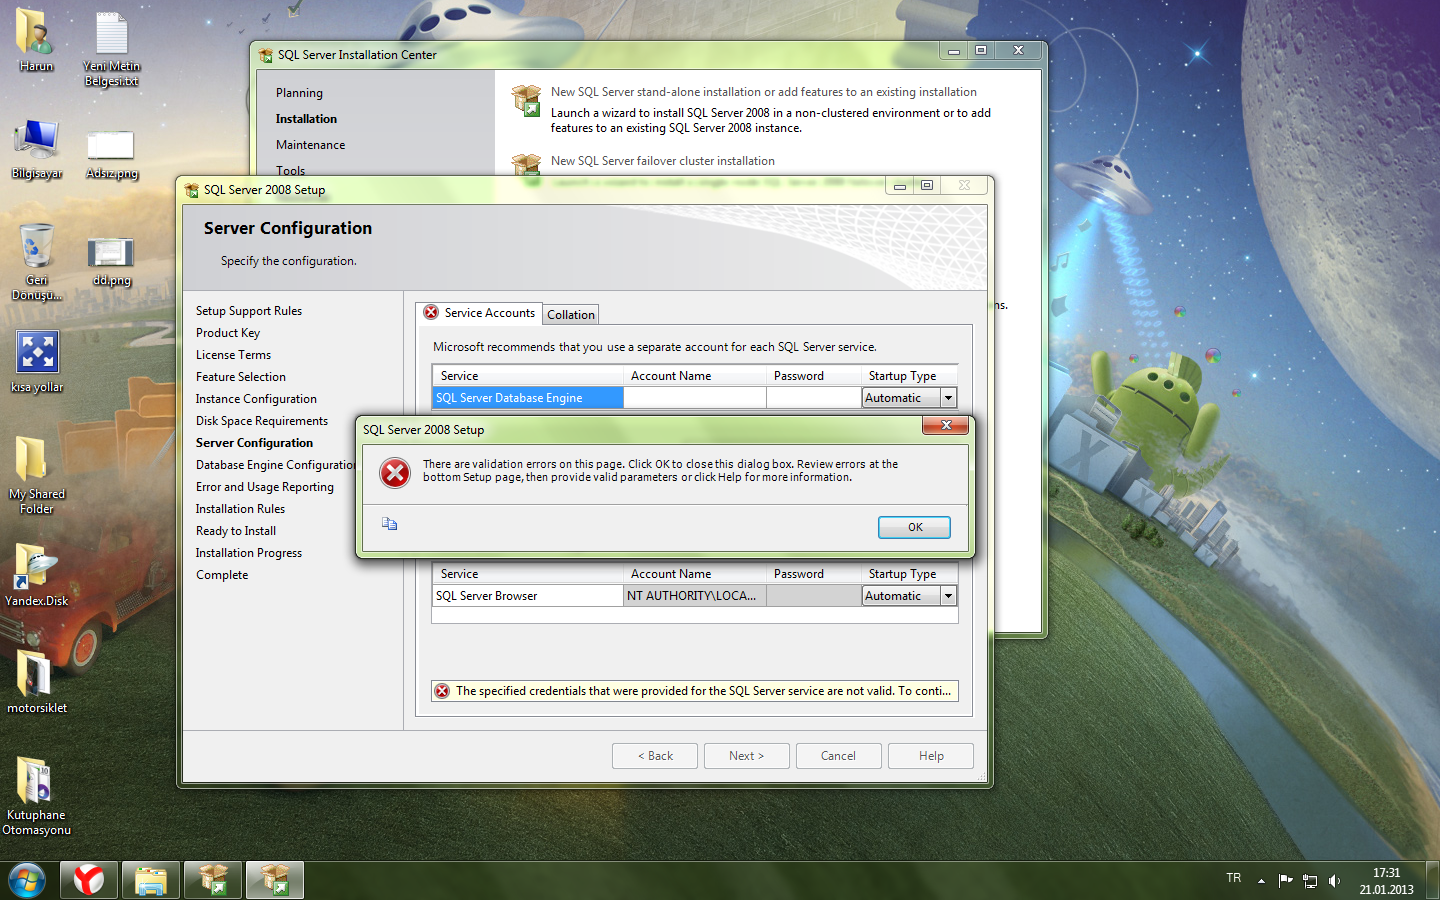
Task: Click New SQL Server failover cluster installation link
Action: tap(662, 161)
